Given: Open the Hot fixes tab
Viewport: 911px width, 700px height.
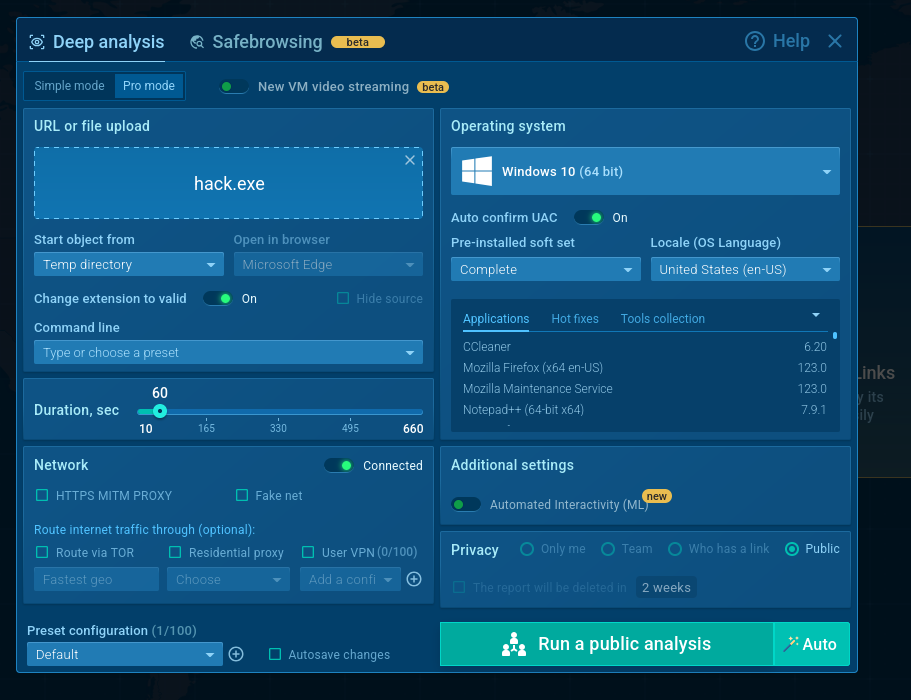Looking at the screenshot, I should (x=575, y=318).
